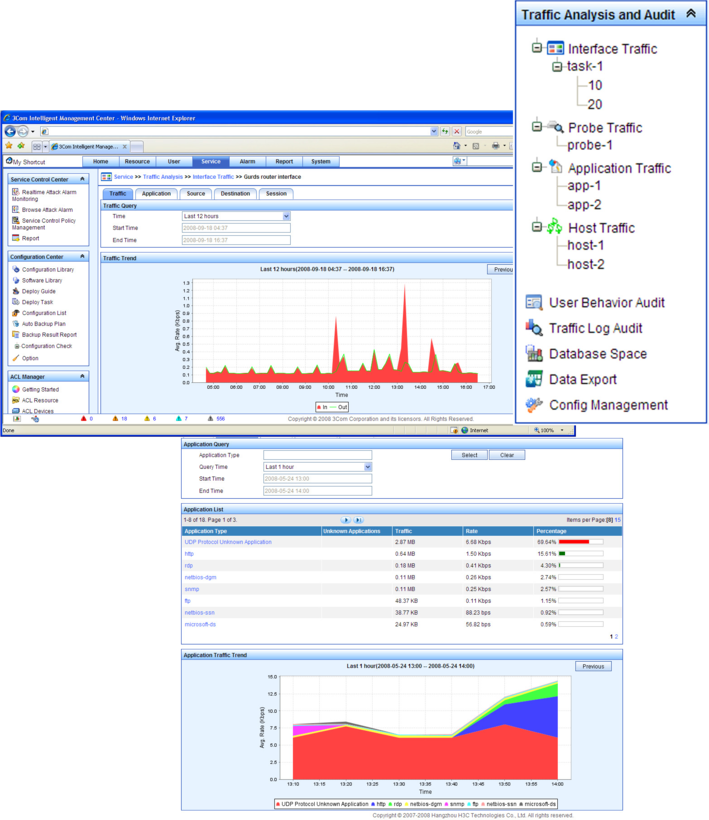Collapse Traffic Analysis and Audit panel
Viewport: 709px width, 820px height.
click(x=691, y=14)
